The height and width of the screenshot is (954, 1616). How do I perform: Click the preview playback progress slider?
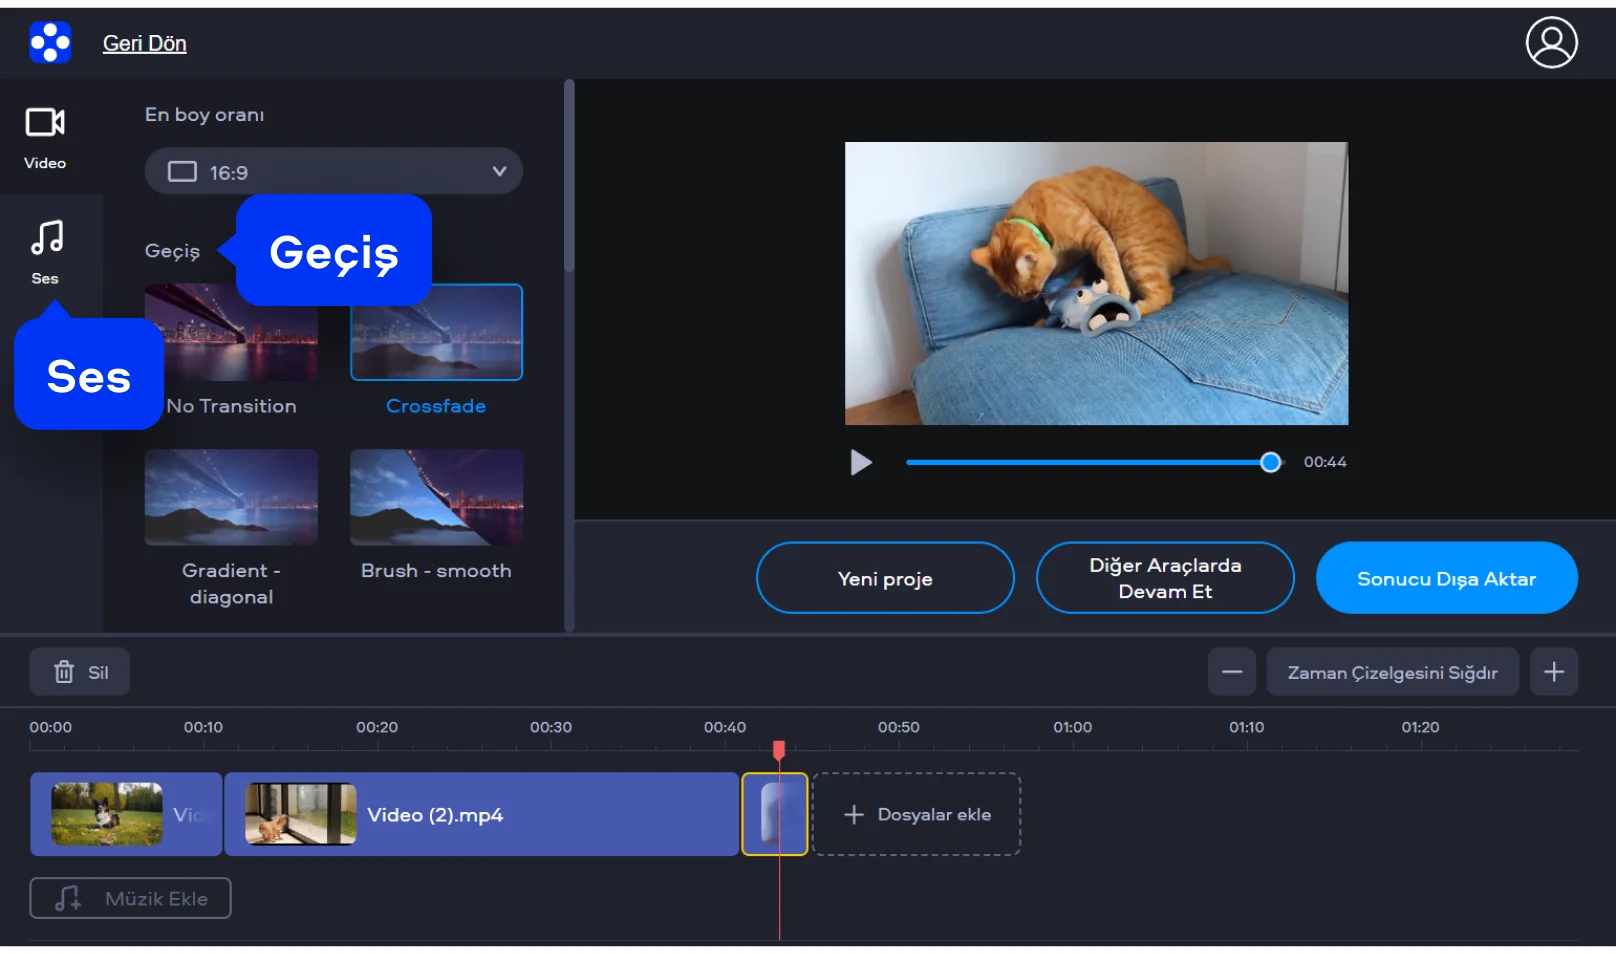pos(1087,462)
